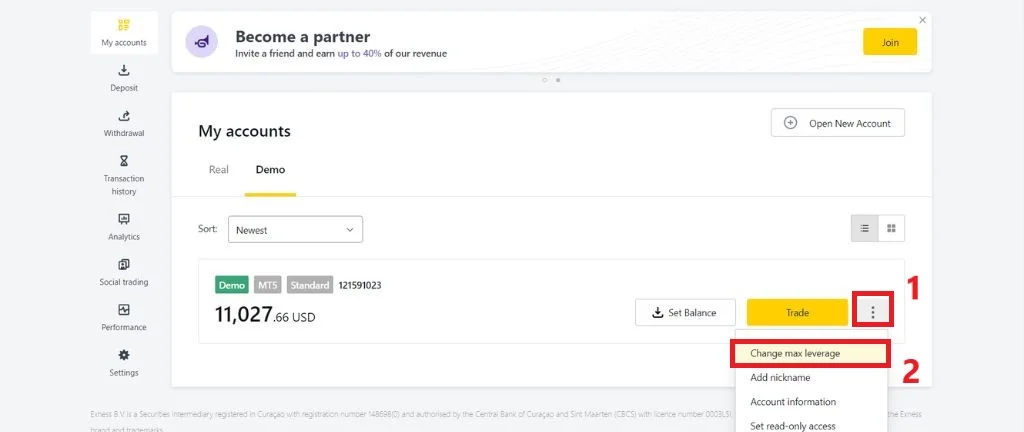Close the Become a partner banner

click(922, 20)
